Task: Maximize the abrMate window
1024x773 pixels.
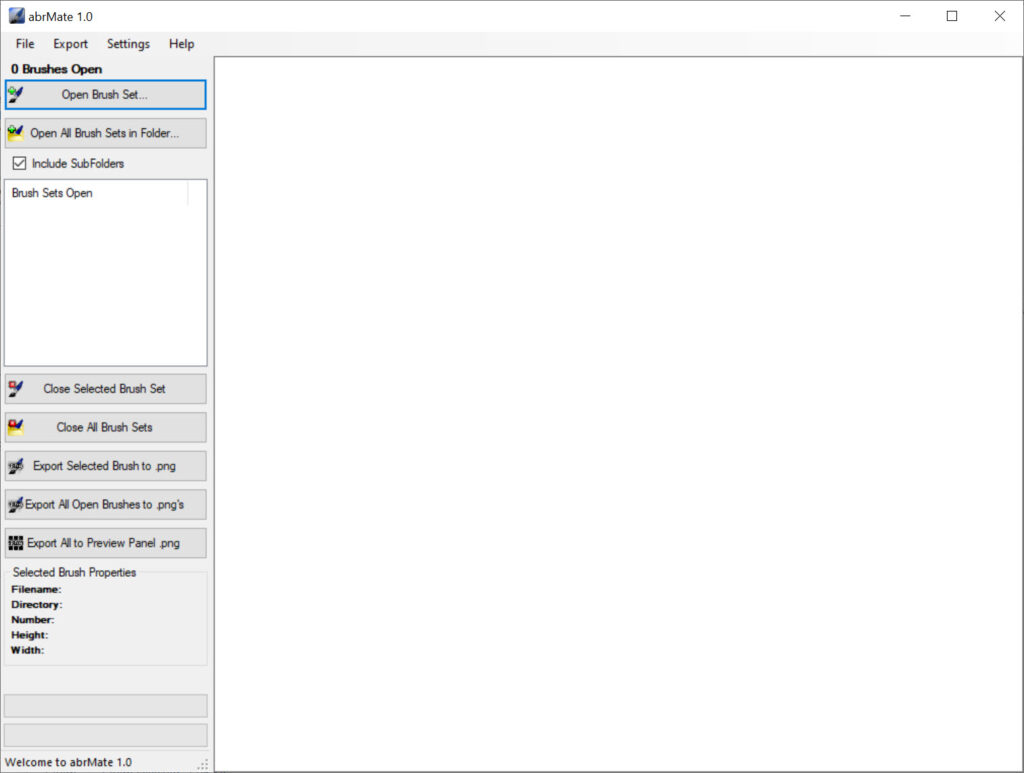Action: coord(952,16)
